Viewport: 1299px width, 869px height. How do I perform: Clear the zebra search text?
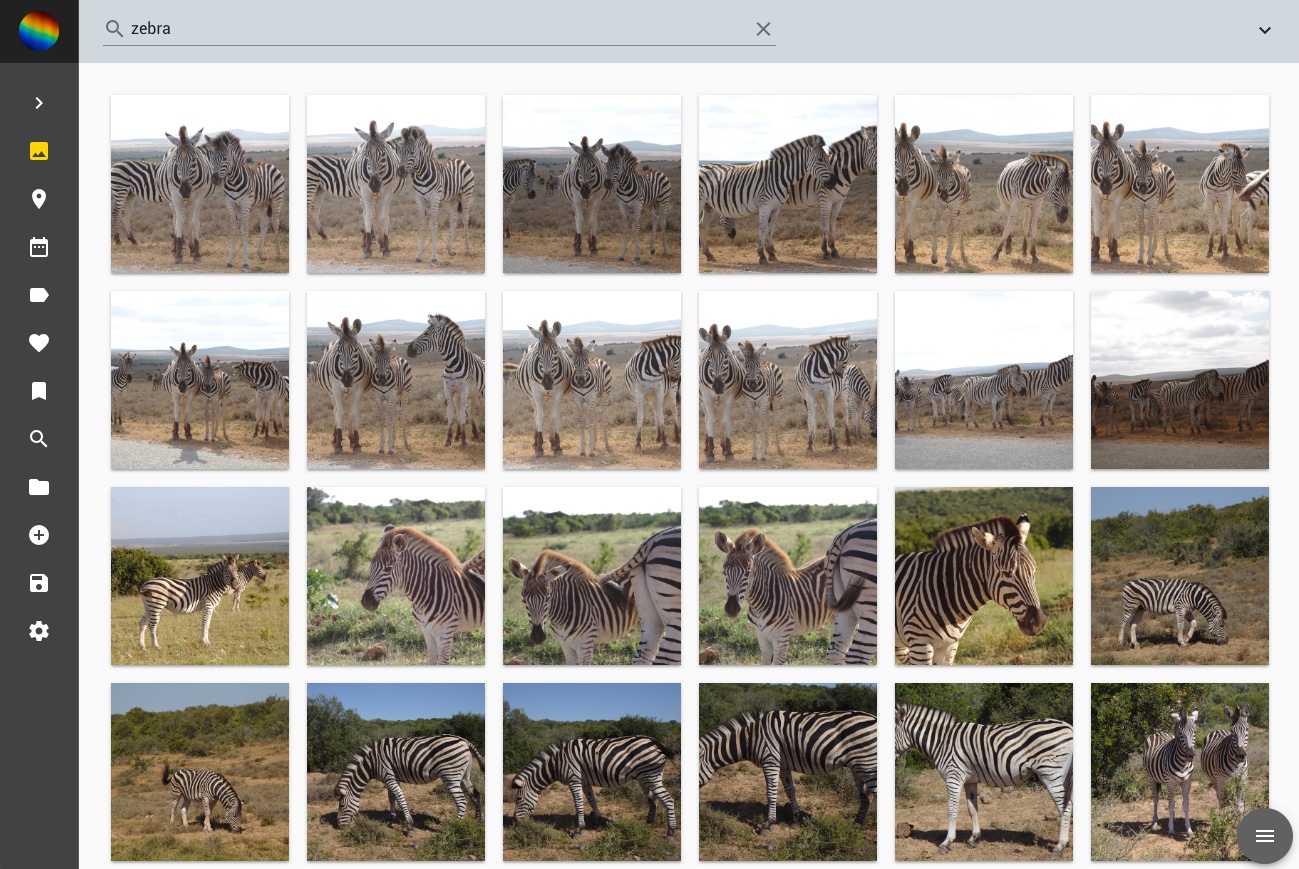click(763, 29)
